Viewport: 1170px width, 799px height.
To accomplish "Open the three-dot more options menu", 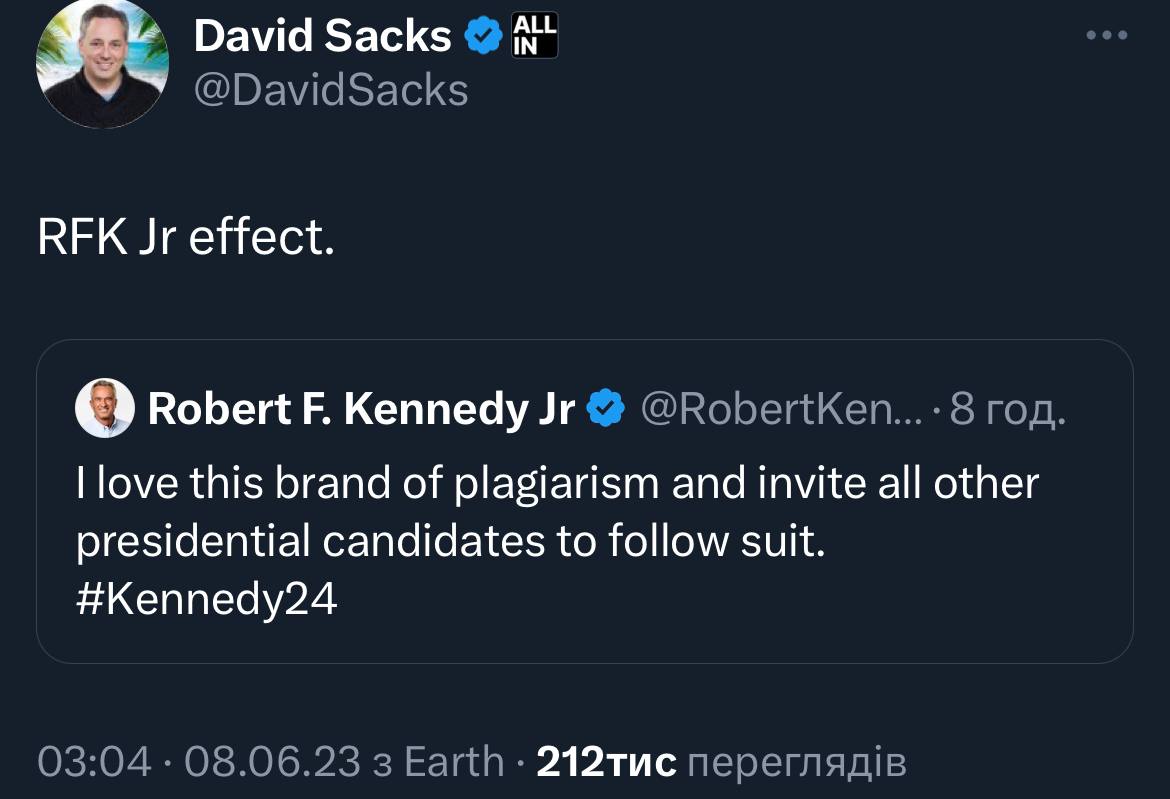I will point(1107,36).
